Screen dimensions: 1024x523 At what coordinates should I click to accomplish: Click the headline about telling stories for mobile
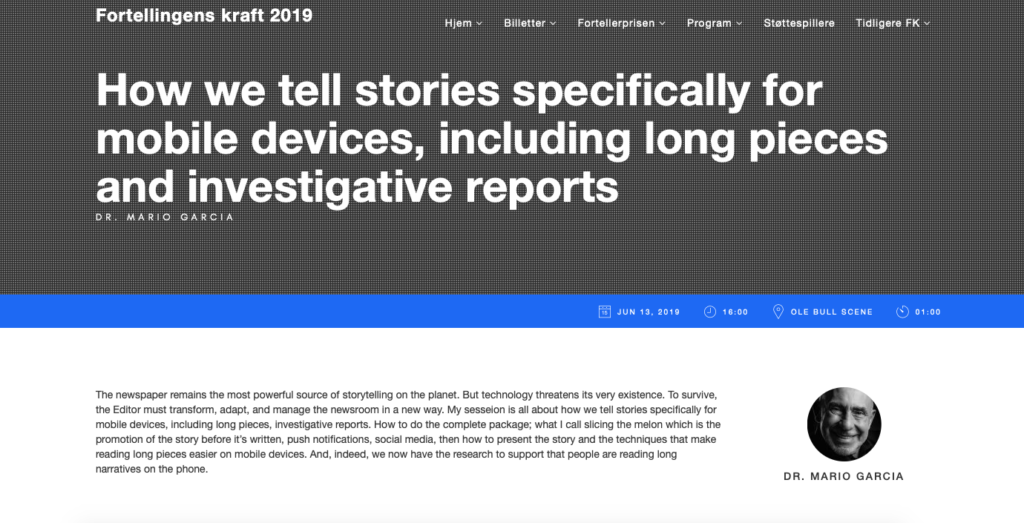coord(492,138)
